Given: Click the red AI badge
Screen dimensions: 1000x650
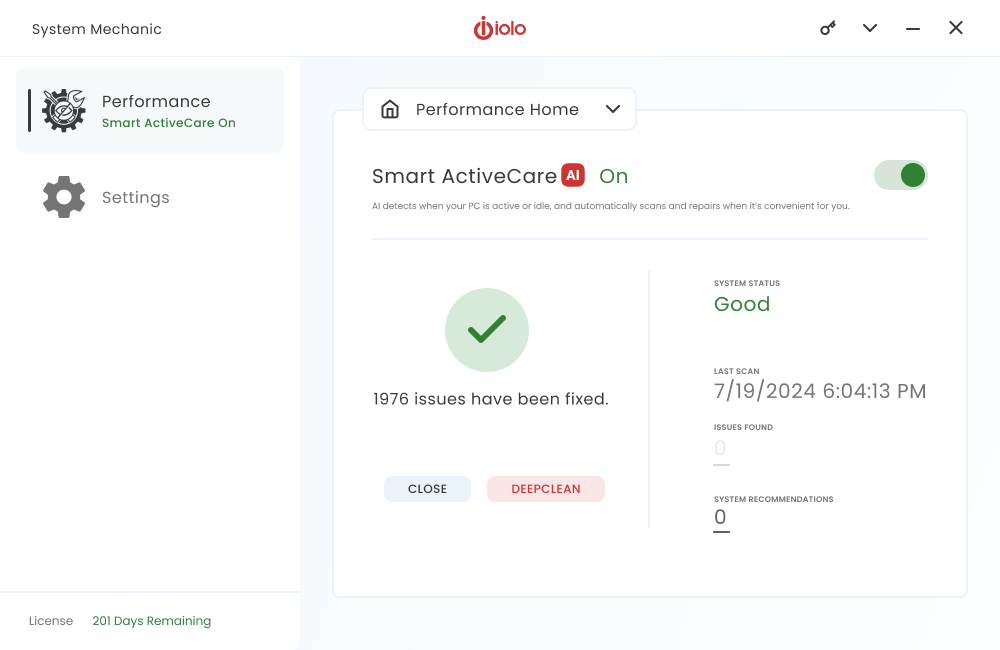Looking at the screenshot, I should [x=573, y=175].
